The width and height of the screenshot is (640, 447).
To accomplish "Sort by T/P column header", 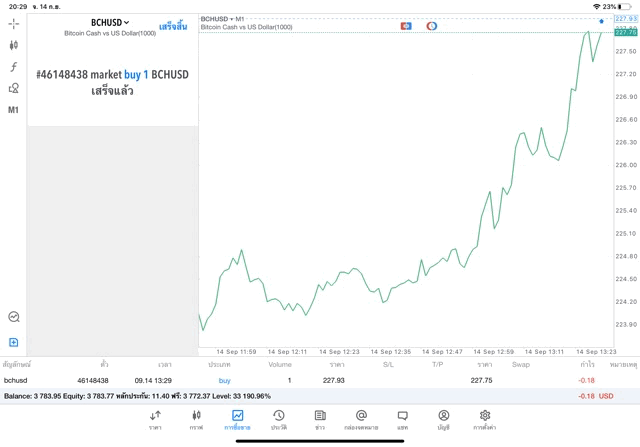I will tap(438, 365).
